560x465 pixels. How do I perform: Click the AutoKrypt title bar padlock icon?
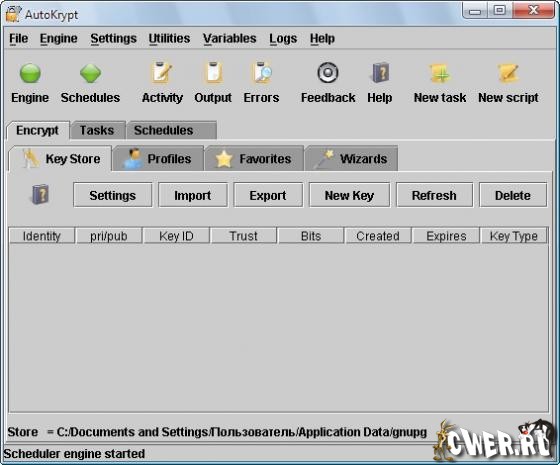pos(13,14)
